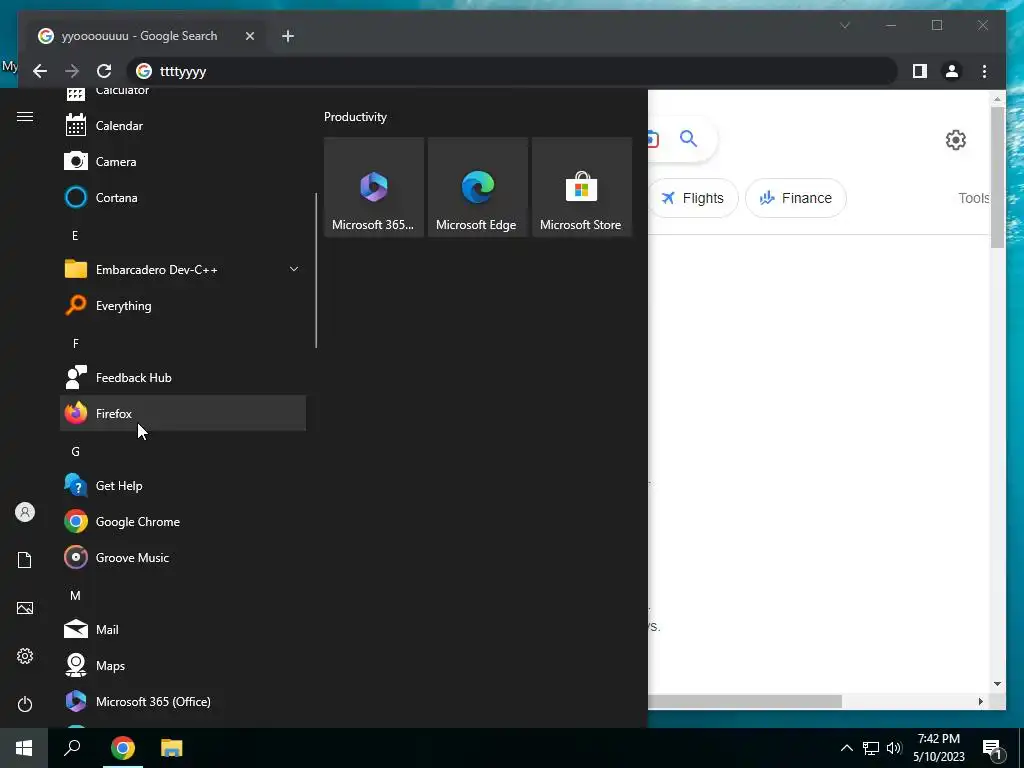Click the letter M group header

coord(76,595)
